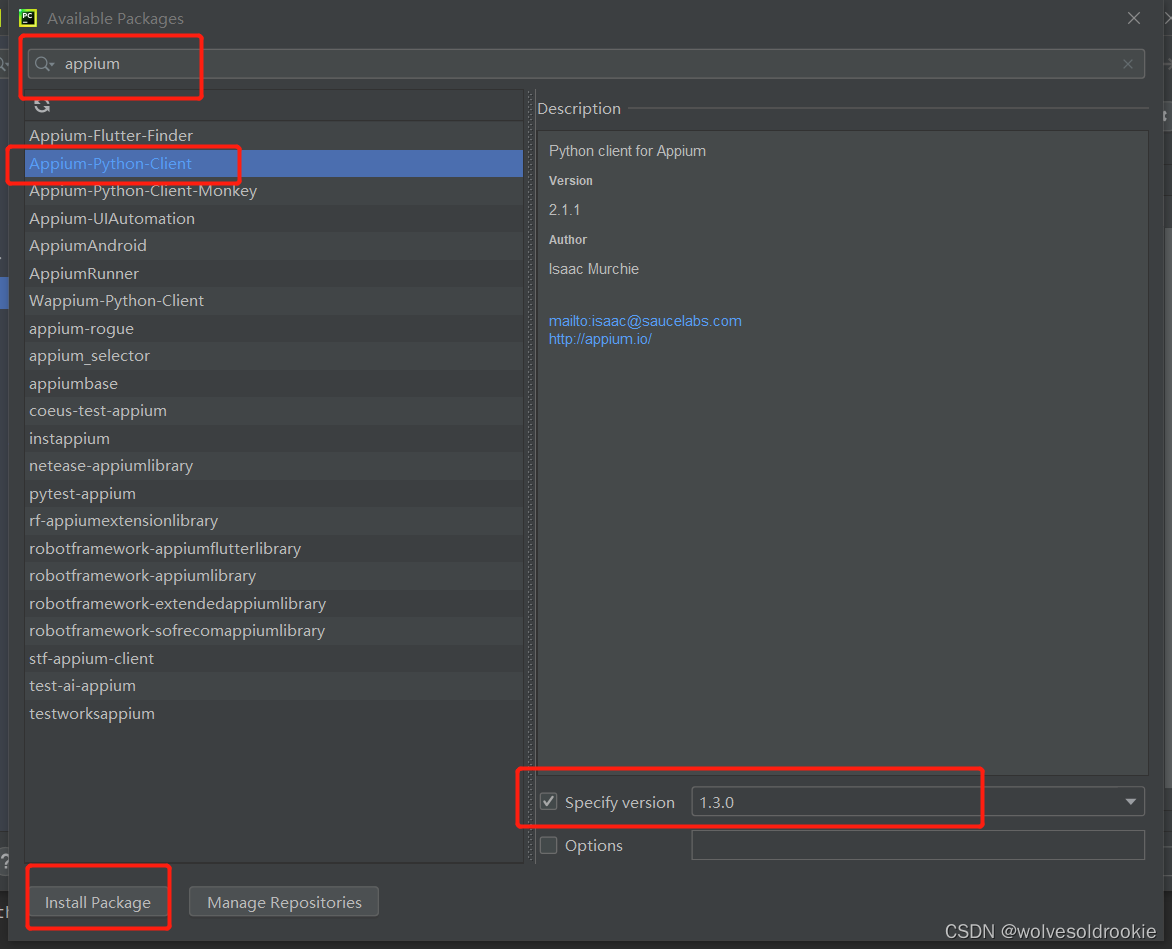Enable the Options checkbox

tap(549, 845)
